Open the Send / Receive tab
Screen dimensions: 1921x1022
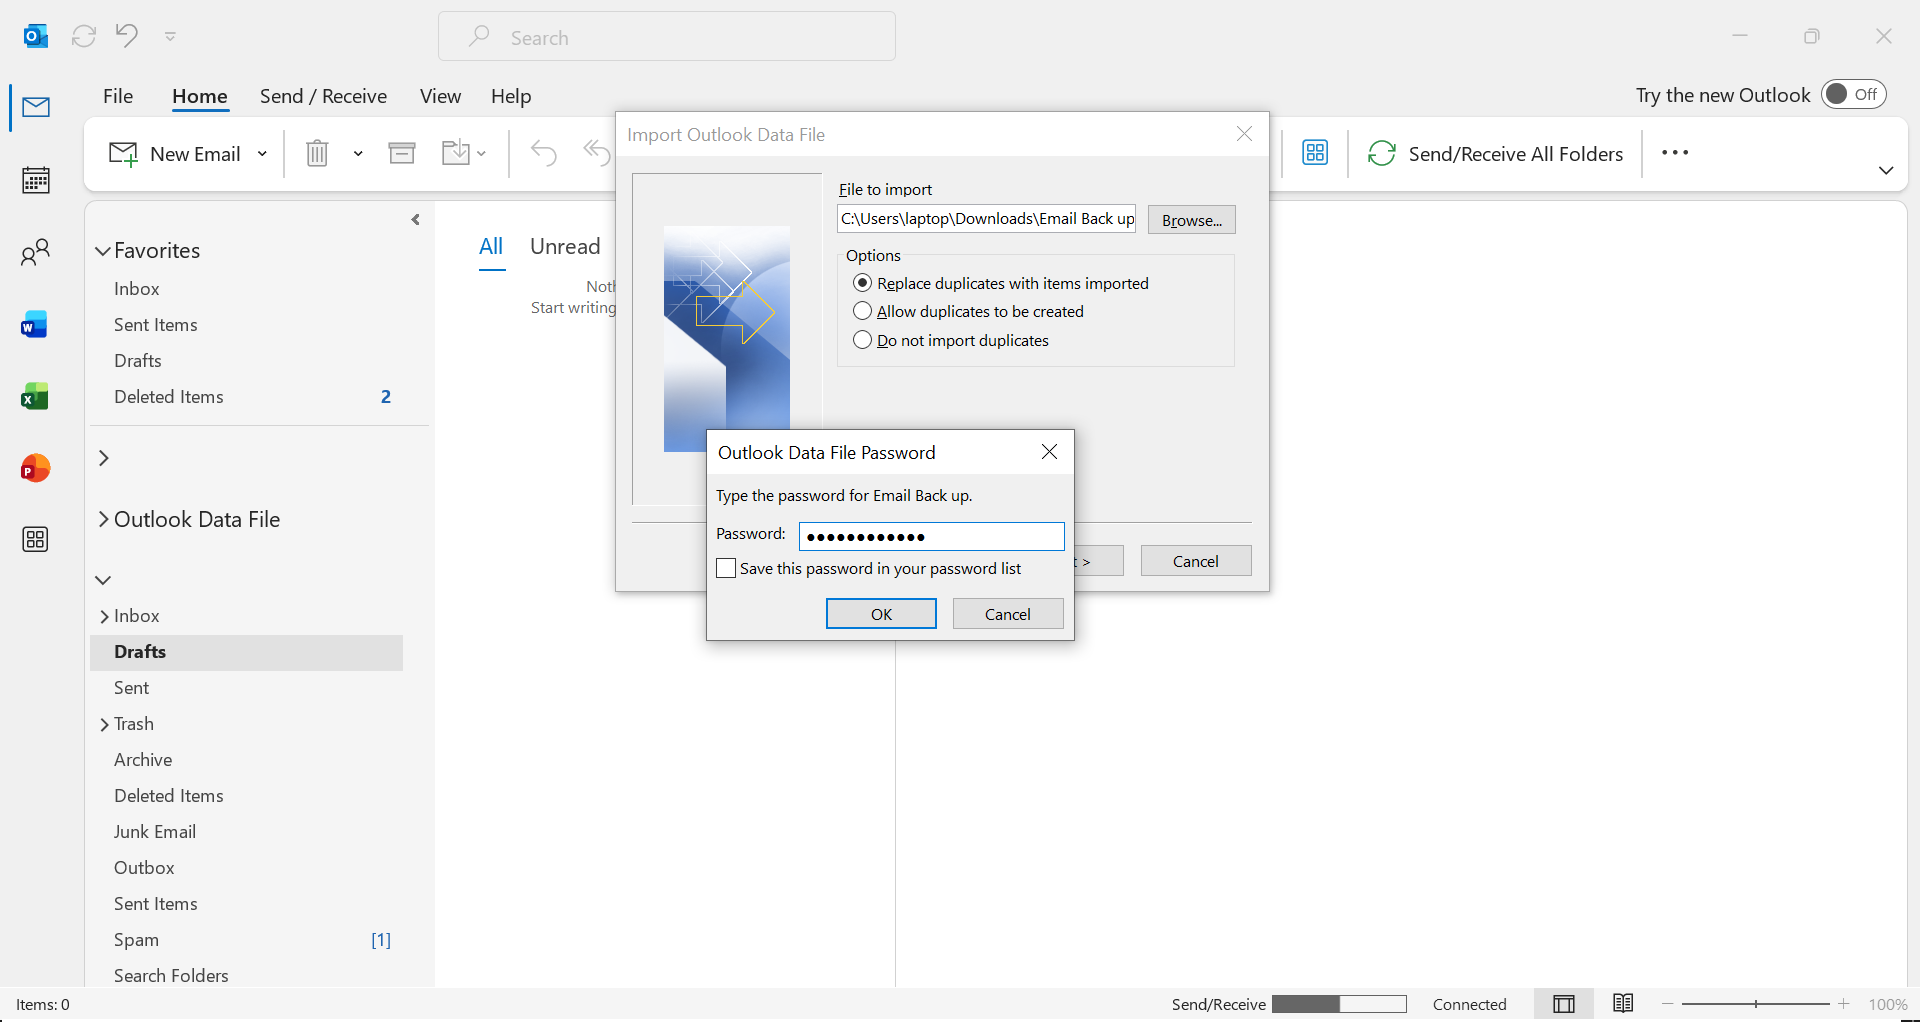tap(323, 96)
